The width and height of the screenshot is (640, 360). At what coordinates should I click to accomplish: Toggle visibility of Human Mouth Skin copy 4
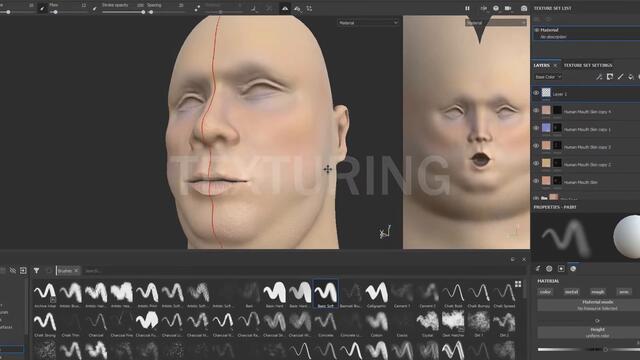[536, 111]
